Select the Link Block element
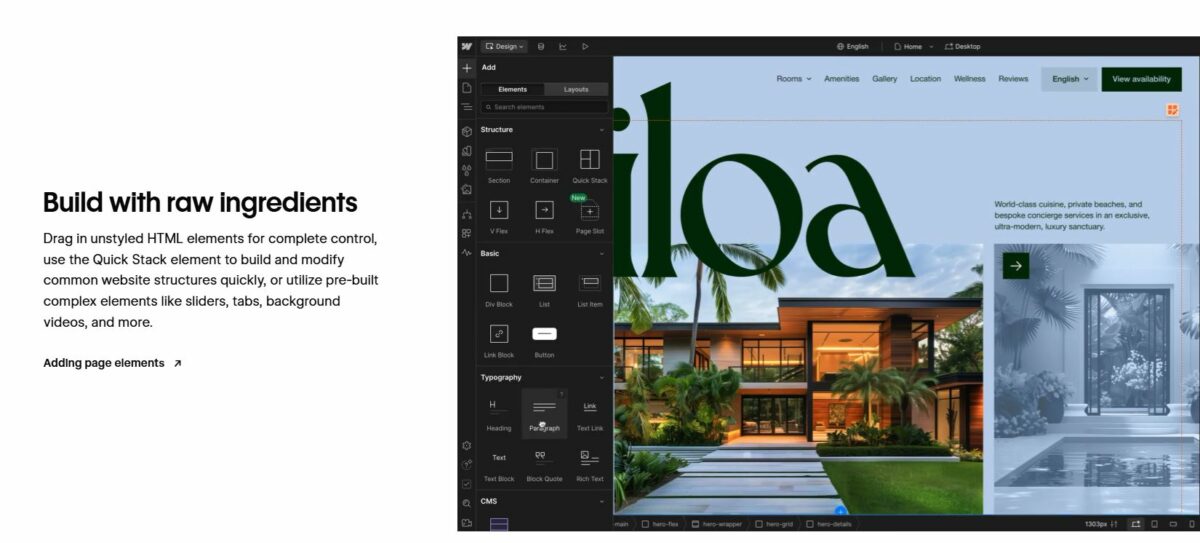 click(x=499, y=340)
